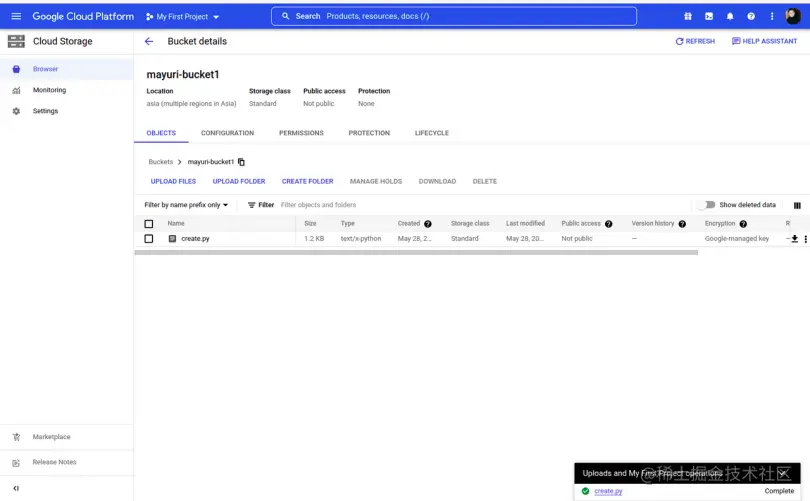Viewport: 810px width, 501px height.
Task: Click the create.py link in uploads panel
Action: tap(608, 491)
